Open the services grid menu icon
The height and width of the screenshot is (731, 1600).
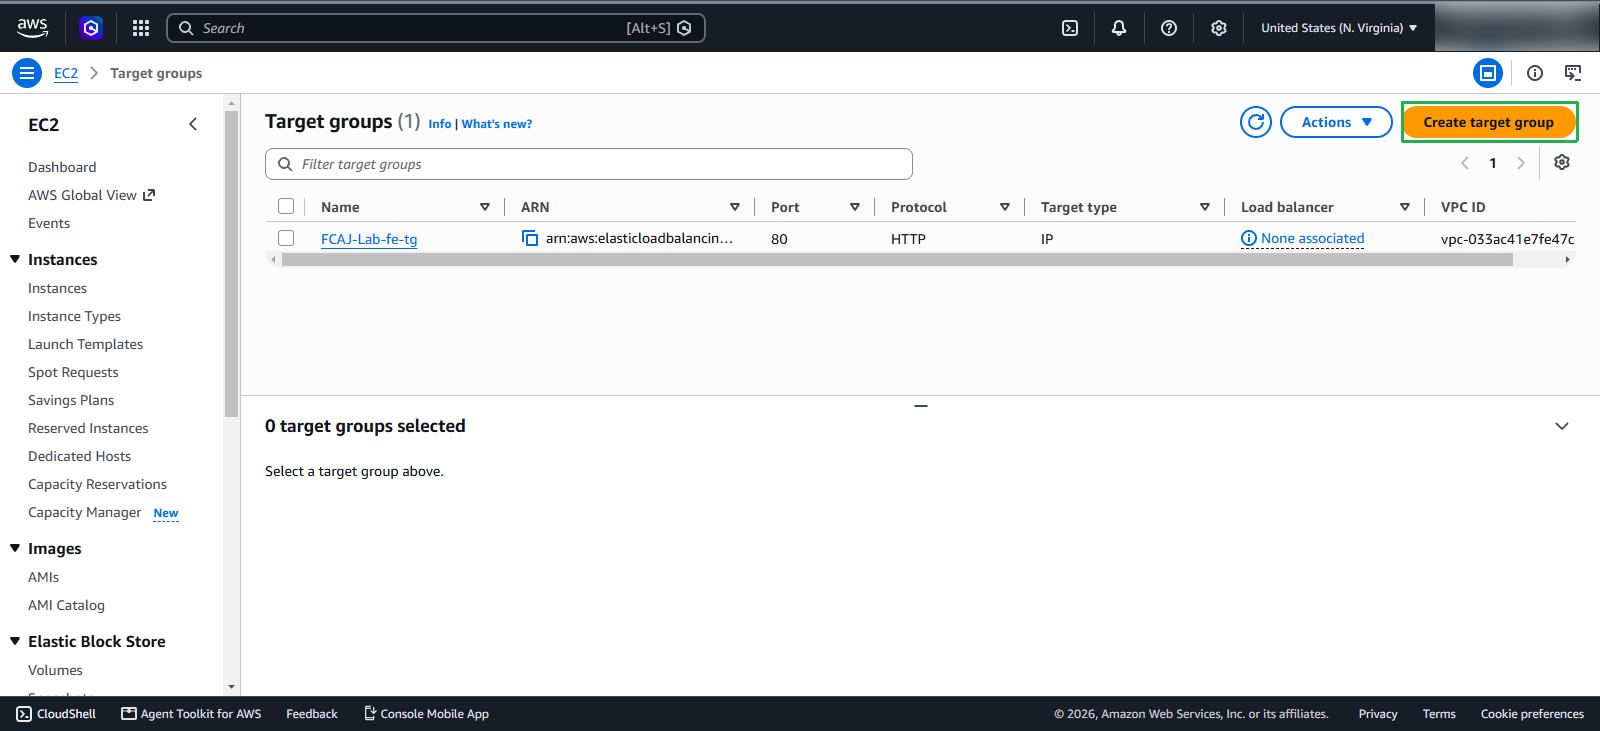141,28
